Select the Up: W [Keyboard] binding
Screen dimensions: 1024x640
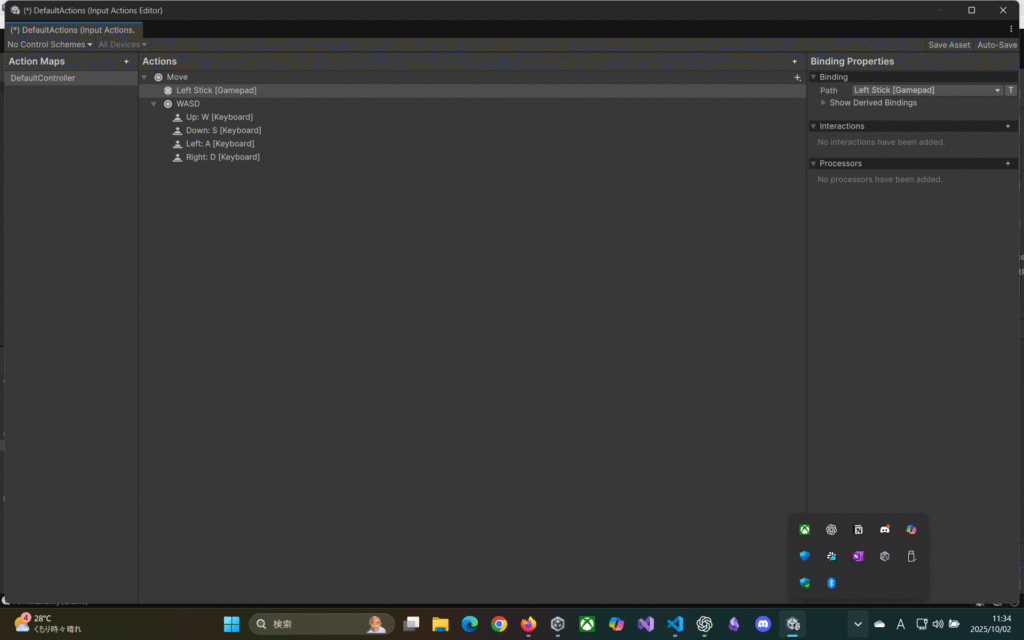pyautogui.click(x=219, y=117)
